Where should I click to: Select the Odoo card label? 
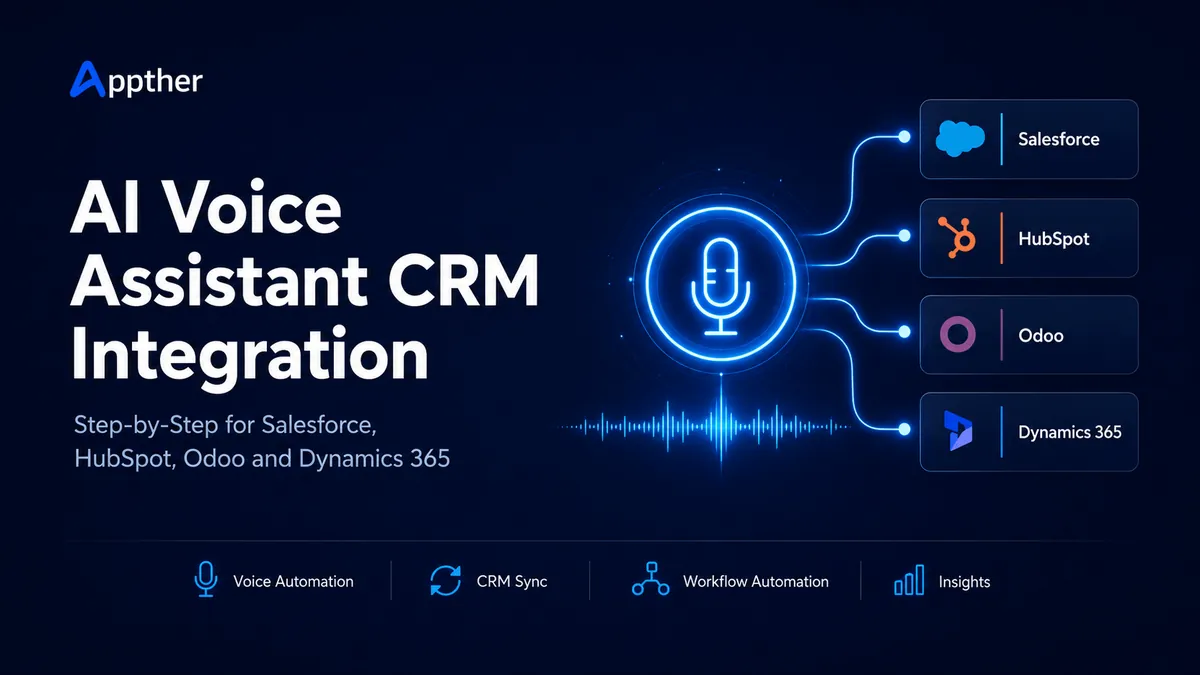1041,336
